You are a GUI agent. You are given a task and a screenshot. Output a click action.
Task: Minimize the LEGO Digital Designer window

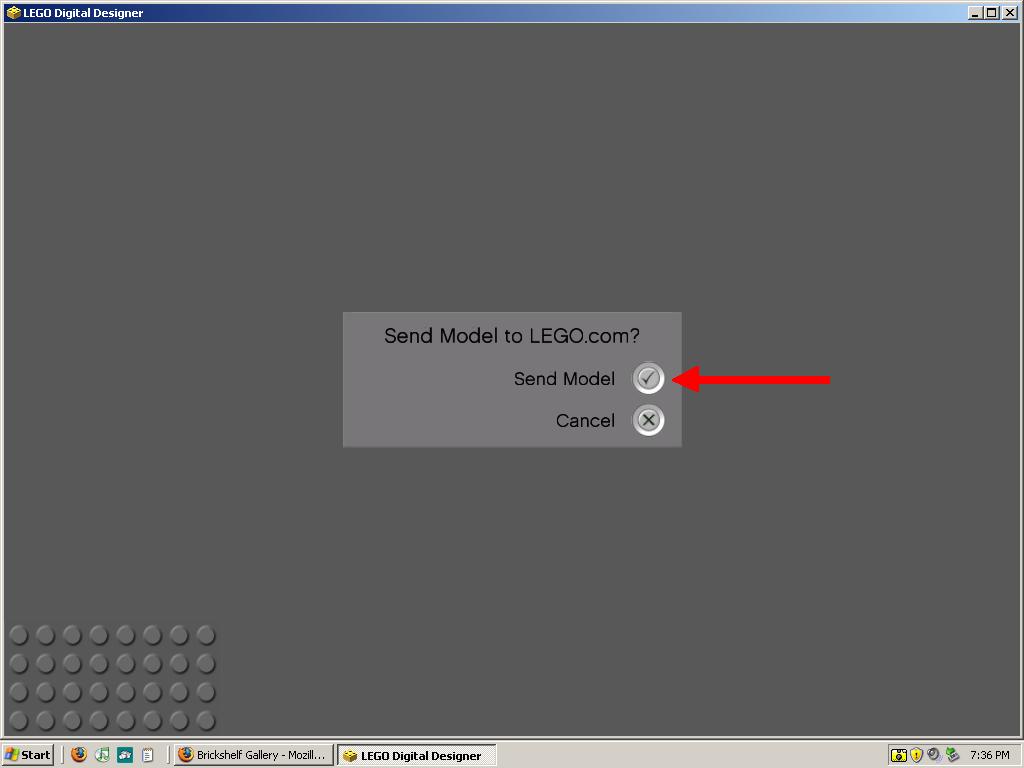tap(976, 12)
